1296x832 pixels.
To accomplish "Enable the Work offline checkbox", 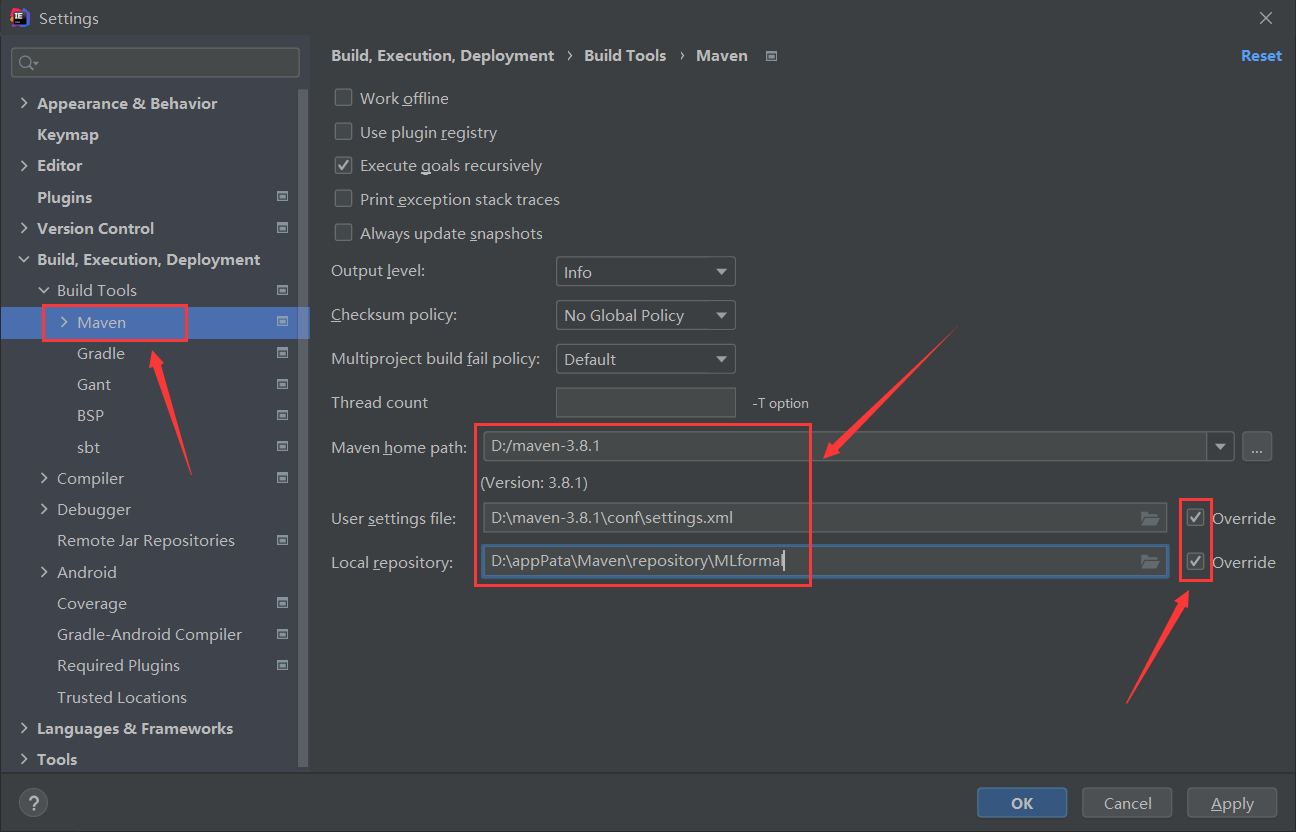I will (x=343, y=98).
